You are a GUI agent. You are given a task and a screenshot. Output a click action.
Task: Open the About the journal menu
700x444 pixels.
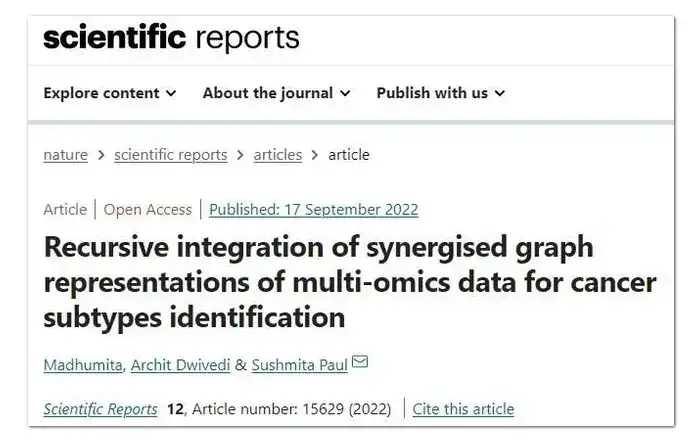coord(276,93)
